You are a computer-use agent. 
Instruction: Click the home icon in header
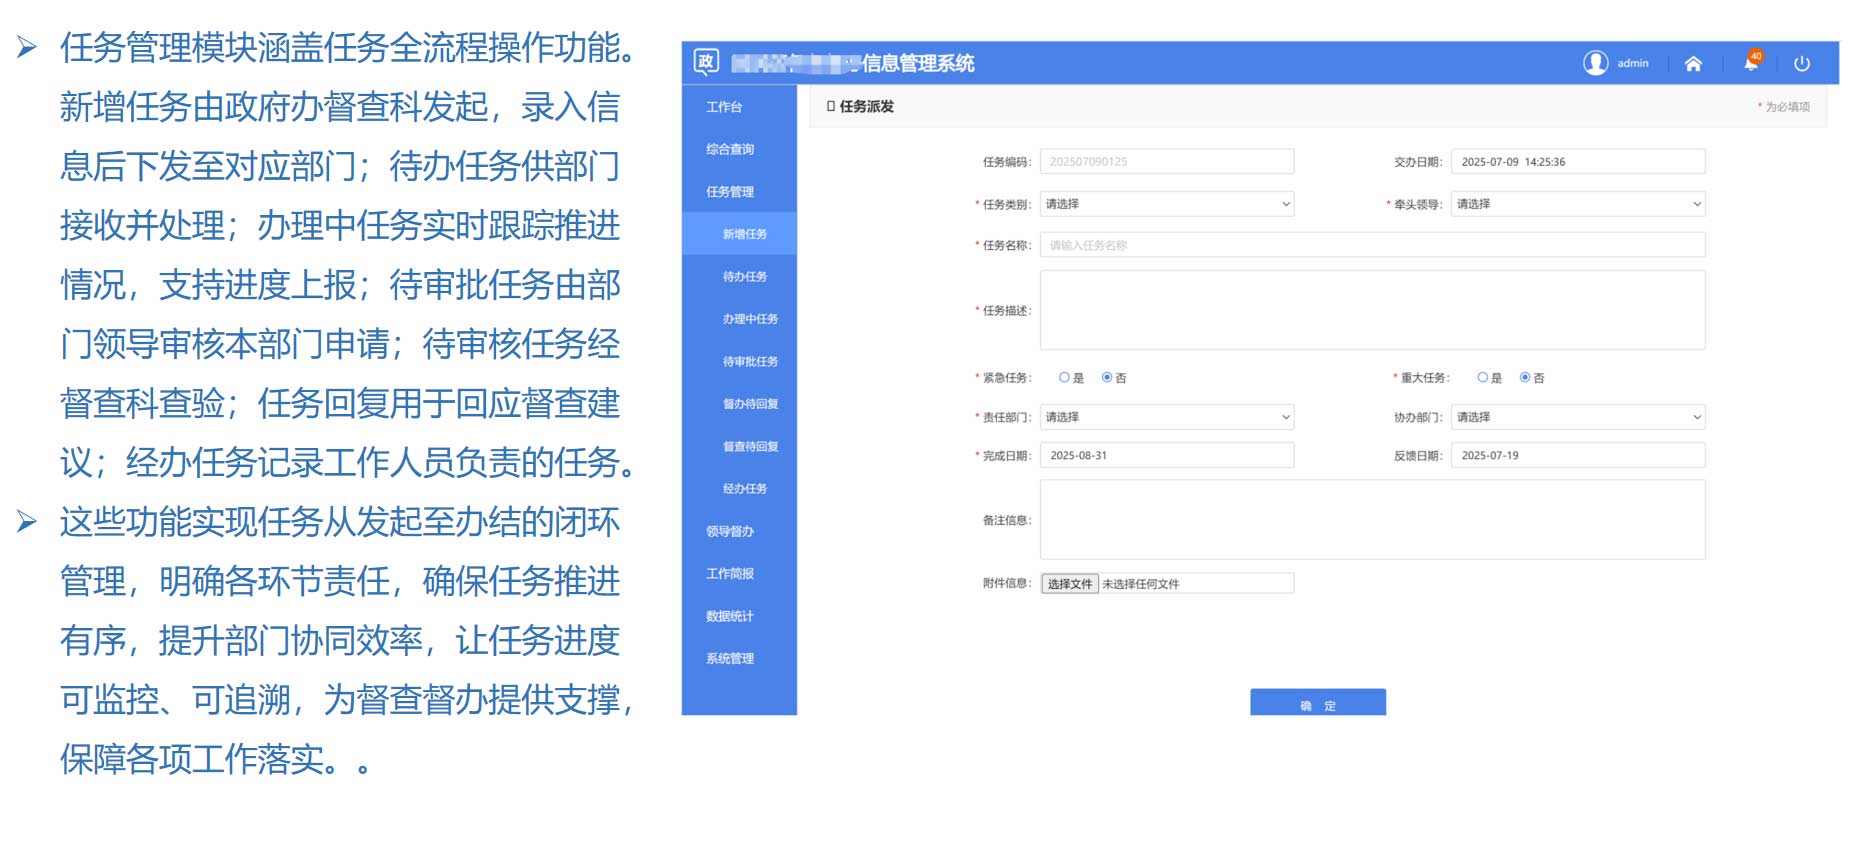click(x=1692, y=64)
